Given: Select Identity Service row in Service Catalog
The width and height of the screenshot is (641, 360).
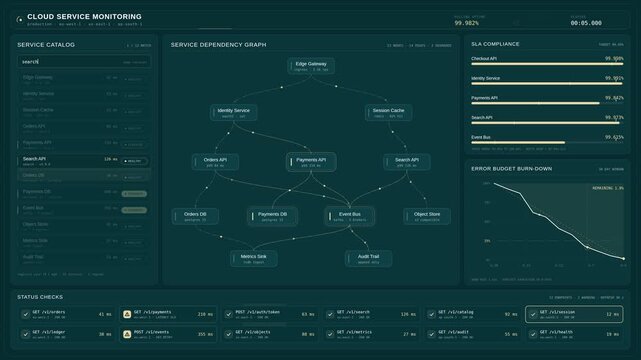Looking at the screenshot, I should pyautogui.click(x=84, y=96).
